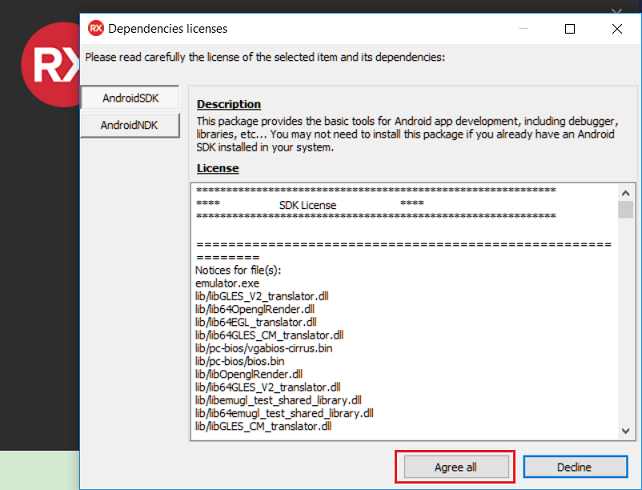This screenshot has width=642, height=490.
Task: Maximize the Dependencies licenses dialog
Action: click(570, 29)
